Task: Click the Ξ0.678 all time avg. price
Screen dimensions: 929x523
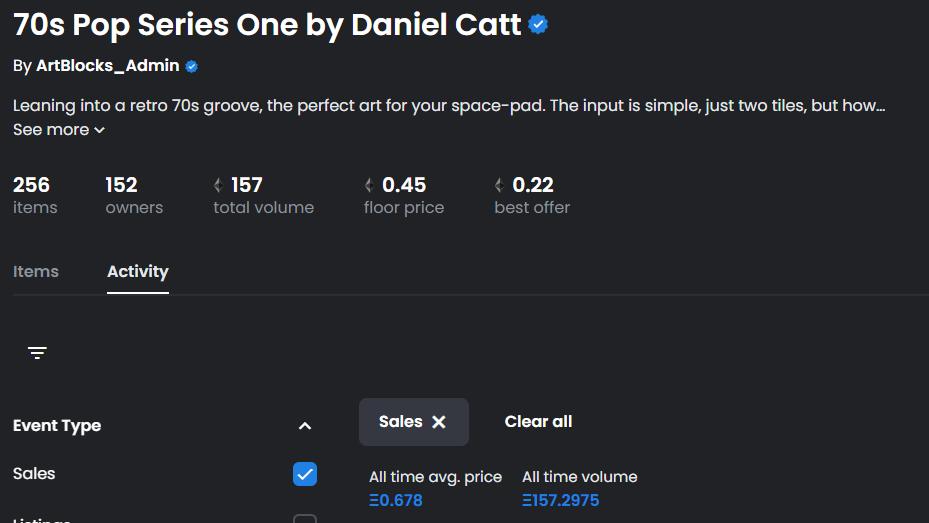Action: coord(396,500)
